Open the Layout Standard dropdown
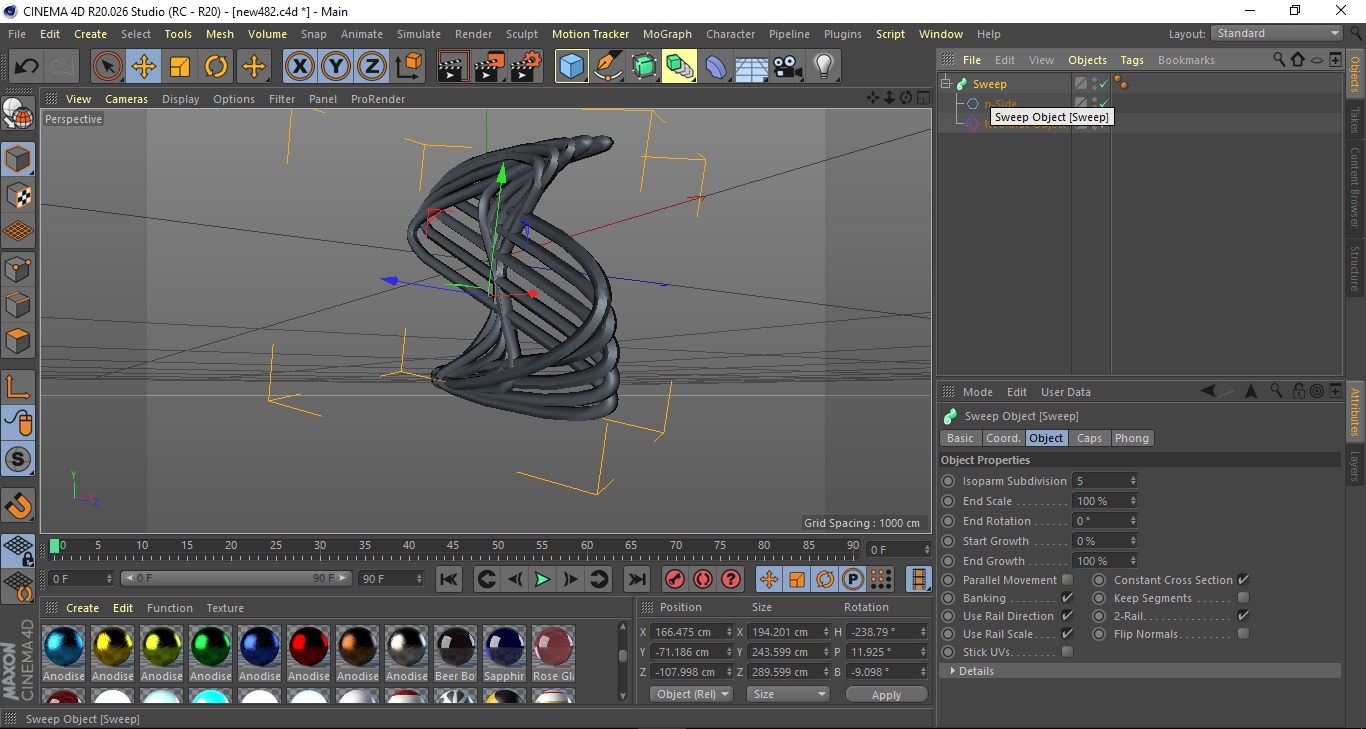The width and height of the screenshot is (1366, 729). coord(1277,33)
